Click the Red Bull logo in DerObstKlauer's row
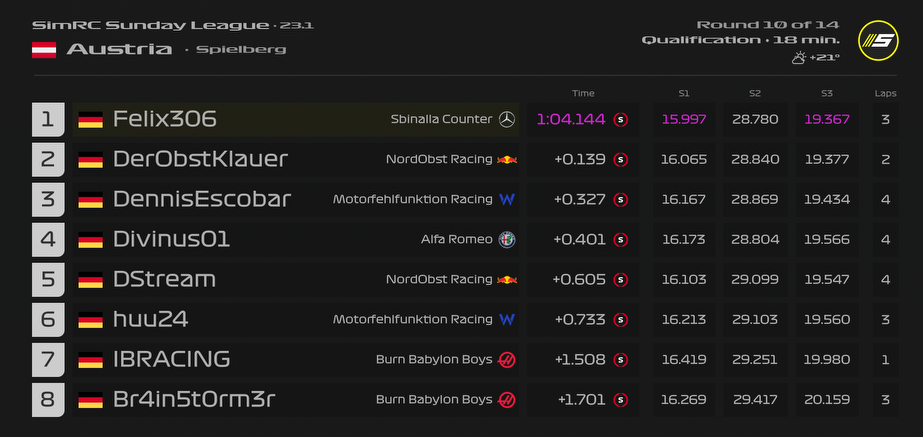 point(507,159)
